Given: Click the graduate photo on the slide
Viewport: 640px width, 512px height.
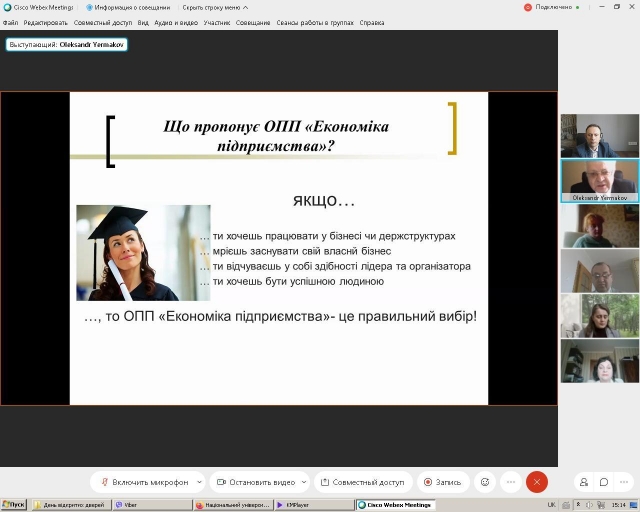Looking at the screenshot, I should 143,253.
